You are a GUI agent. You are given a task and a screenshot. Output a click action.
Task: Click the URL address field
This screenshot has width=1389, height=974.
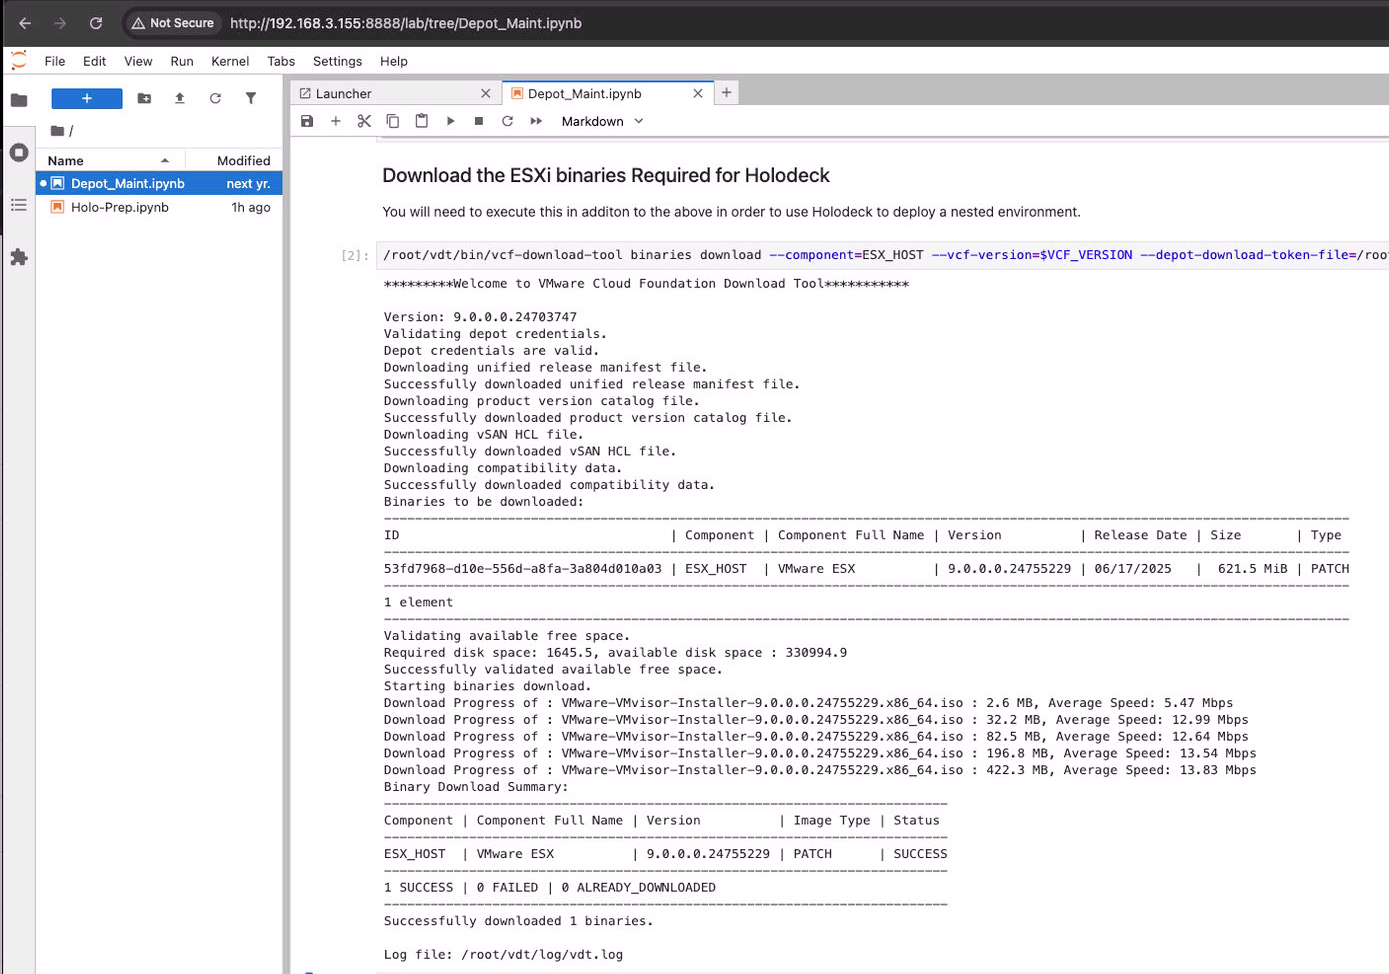(405, 23)
